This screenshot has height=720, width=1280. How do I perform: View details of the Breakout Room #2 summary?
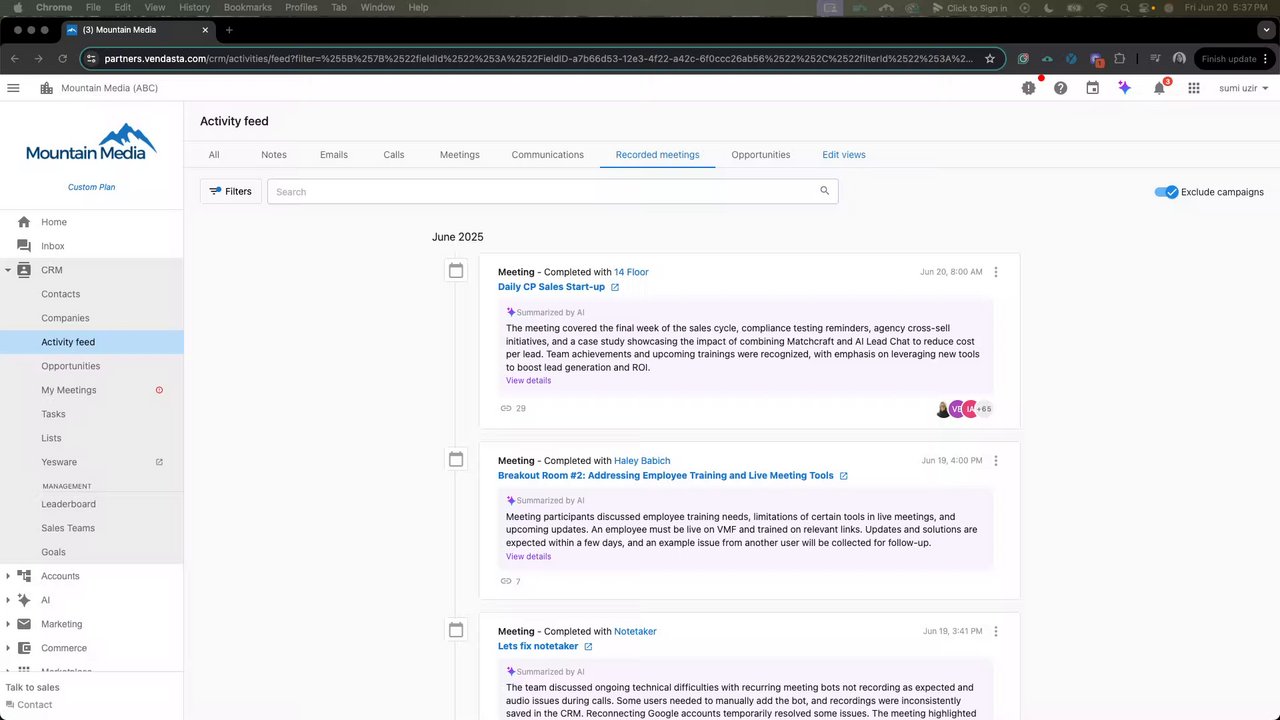(528, 557)
